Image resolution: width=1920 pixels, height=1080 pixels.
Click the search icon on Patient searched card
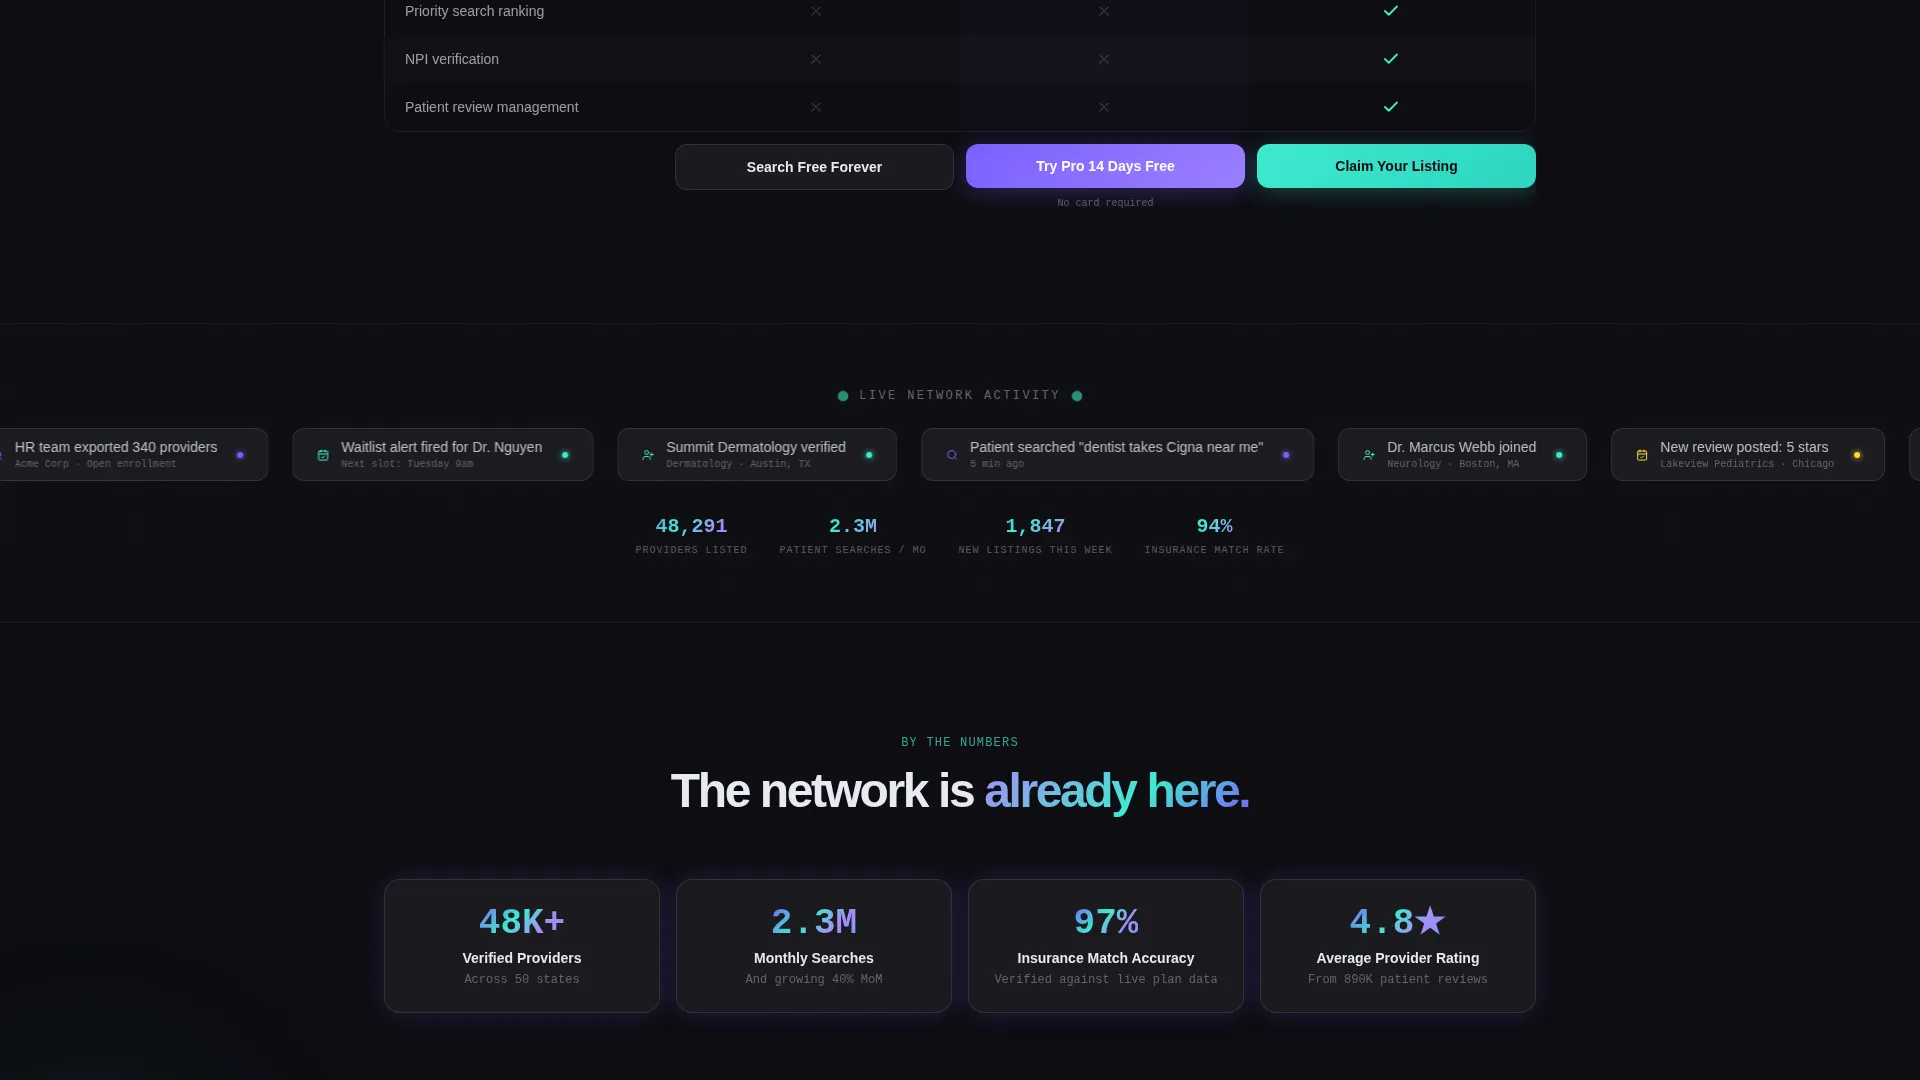click(x=952, y=455)
